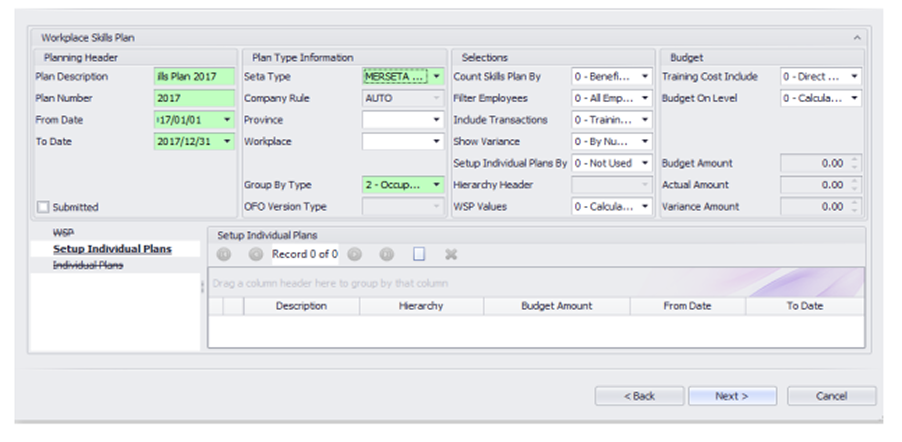The image size is (902, 442).
Task: Collapse the Workplace Skills Plan panel
Action: click(856, 37)
